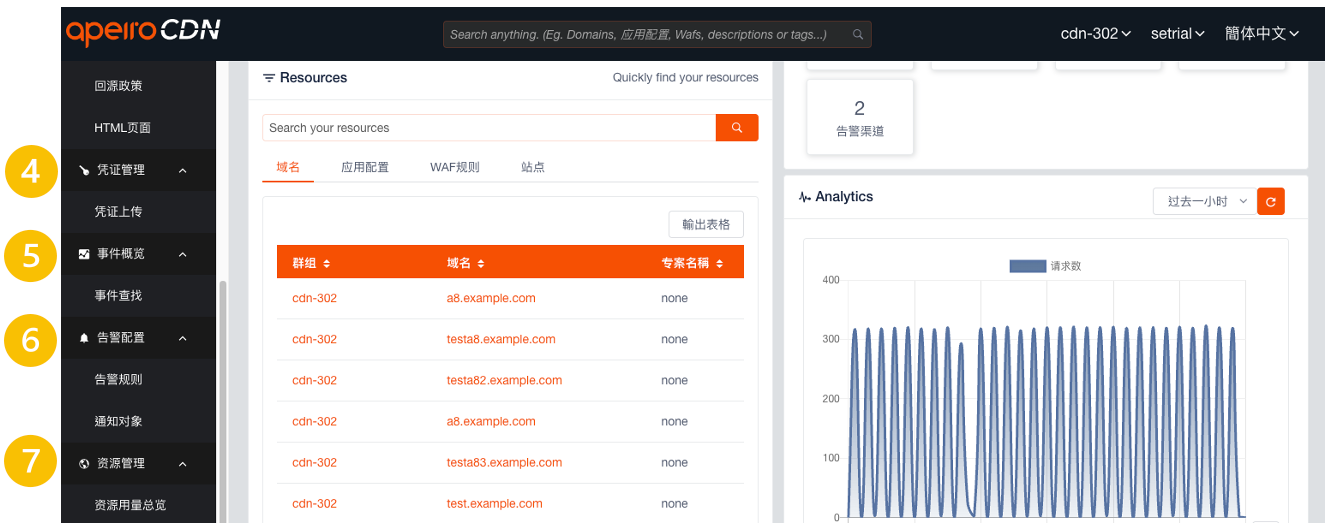The height and width of the screenshot is (532, 1331).
Task: Switch to the 应用配置 tab
Action: coord(365,168)
